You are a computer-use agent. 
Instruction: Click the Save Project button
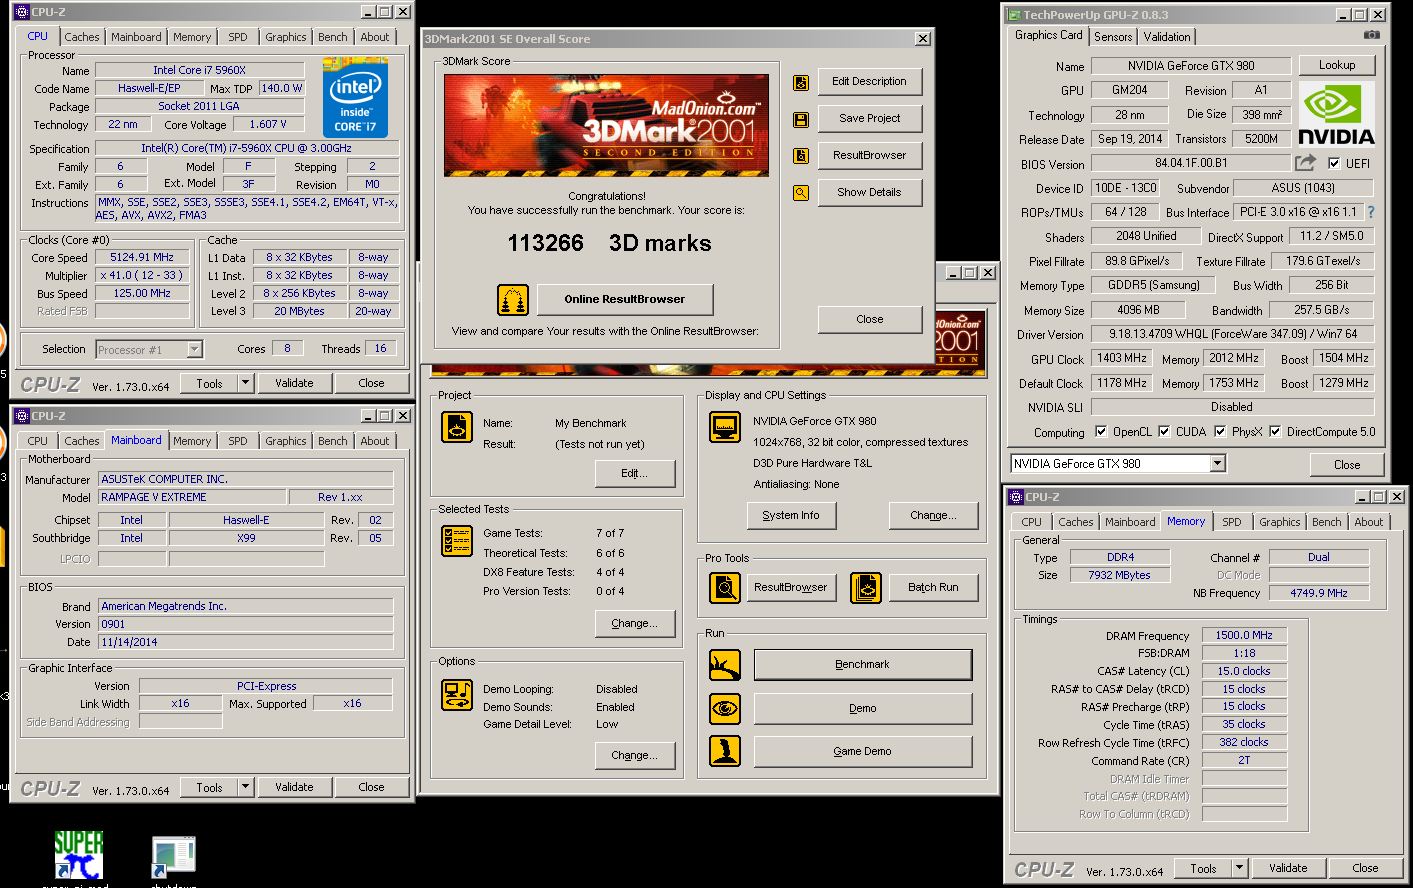[869, 118]
